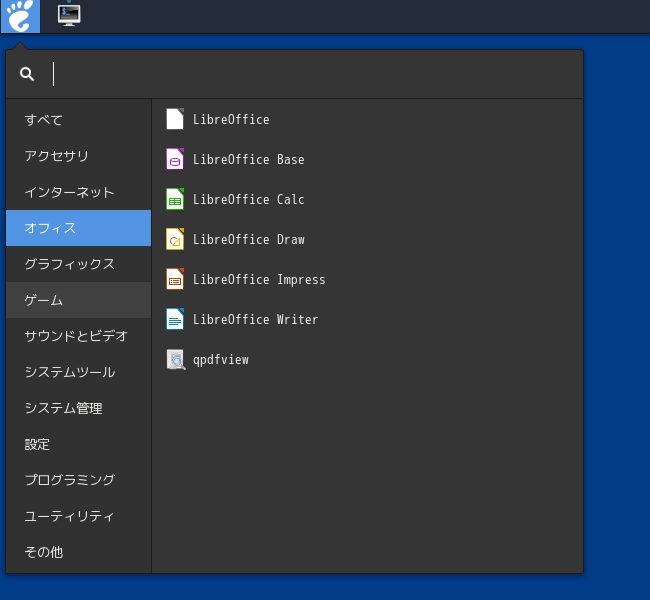Select the グラフィックス category
The width and height of the screenshot is (650, 600).
(x=78, y=264)
